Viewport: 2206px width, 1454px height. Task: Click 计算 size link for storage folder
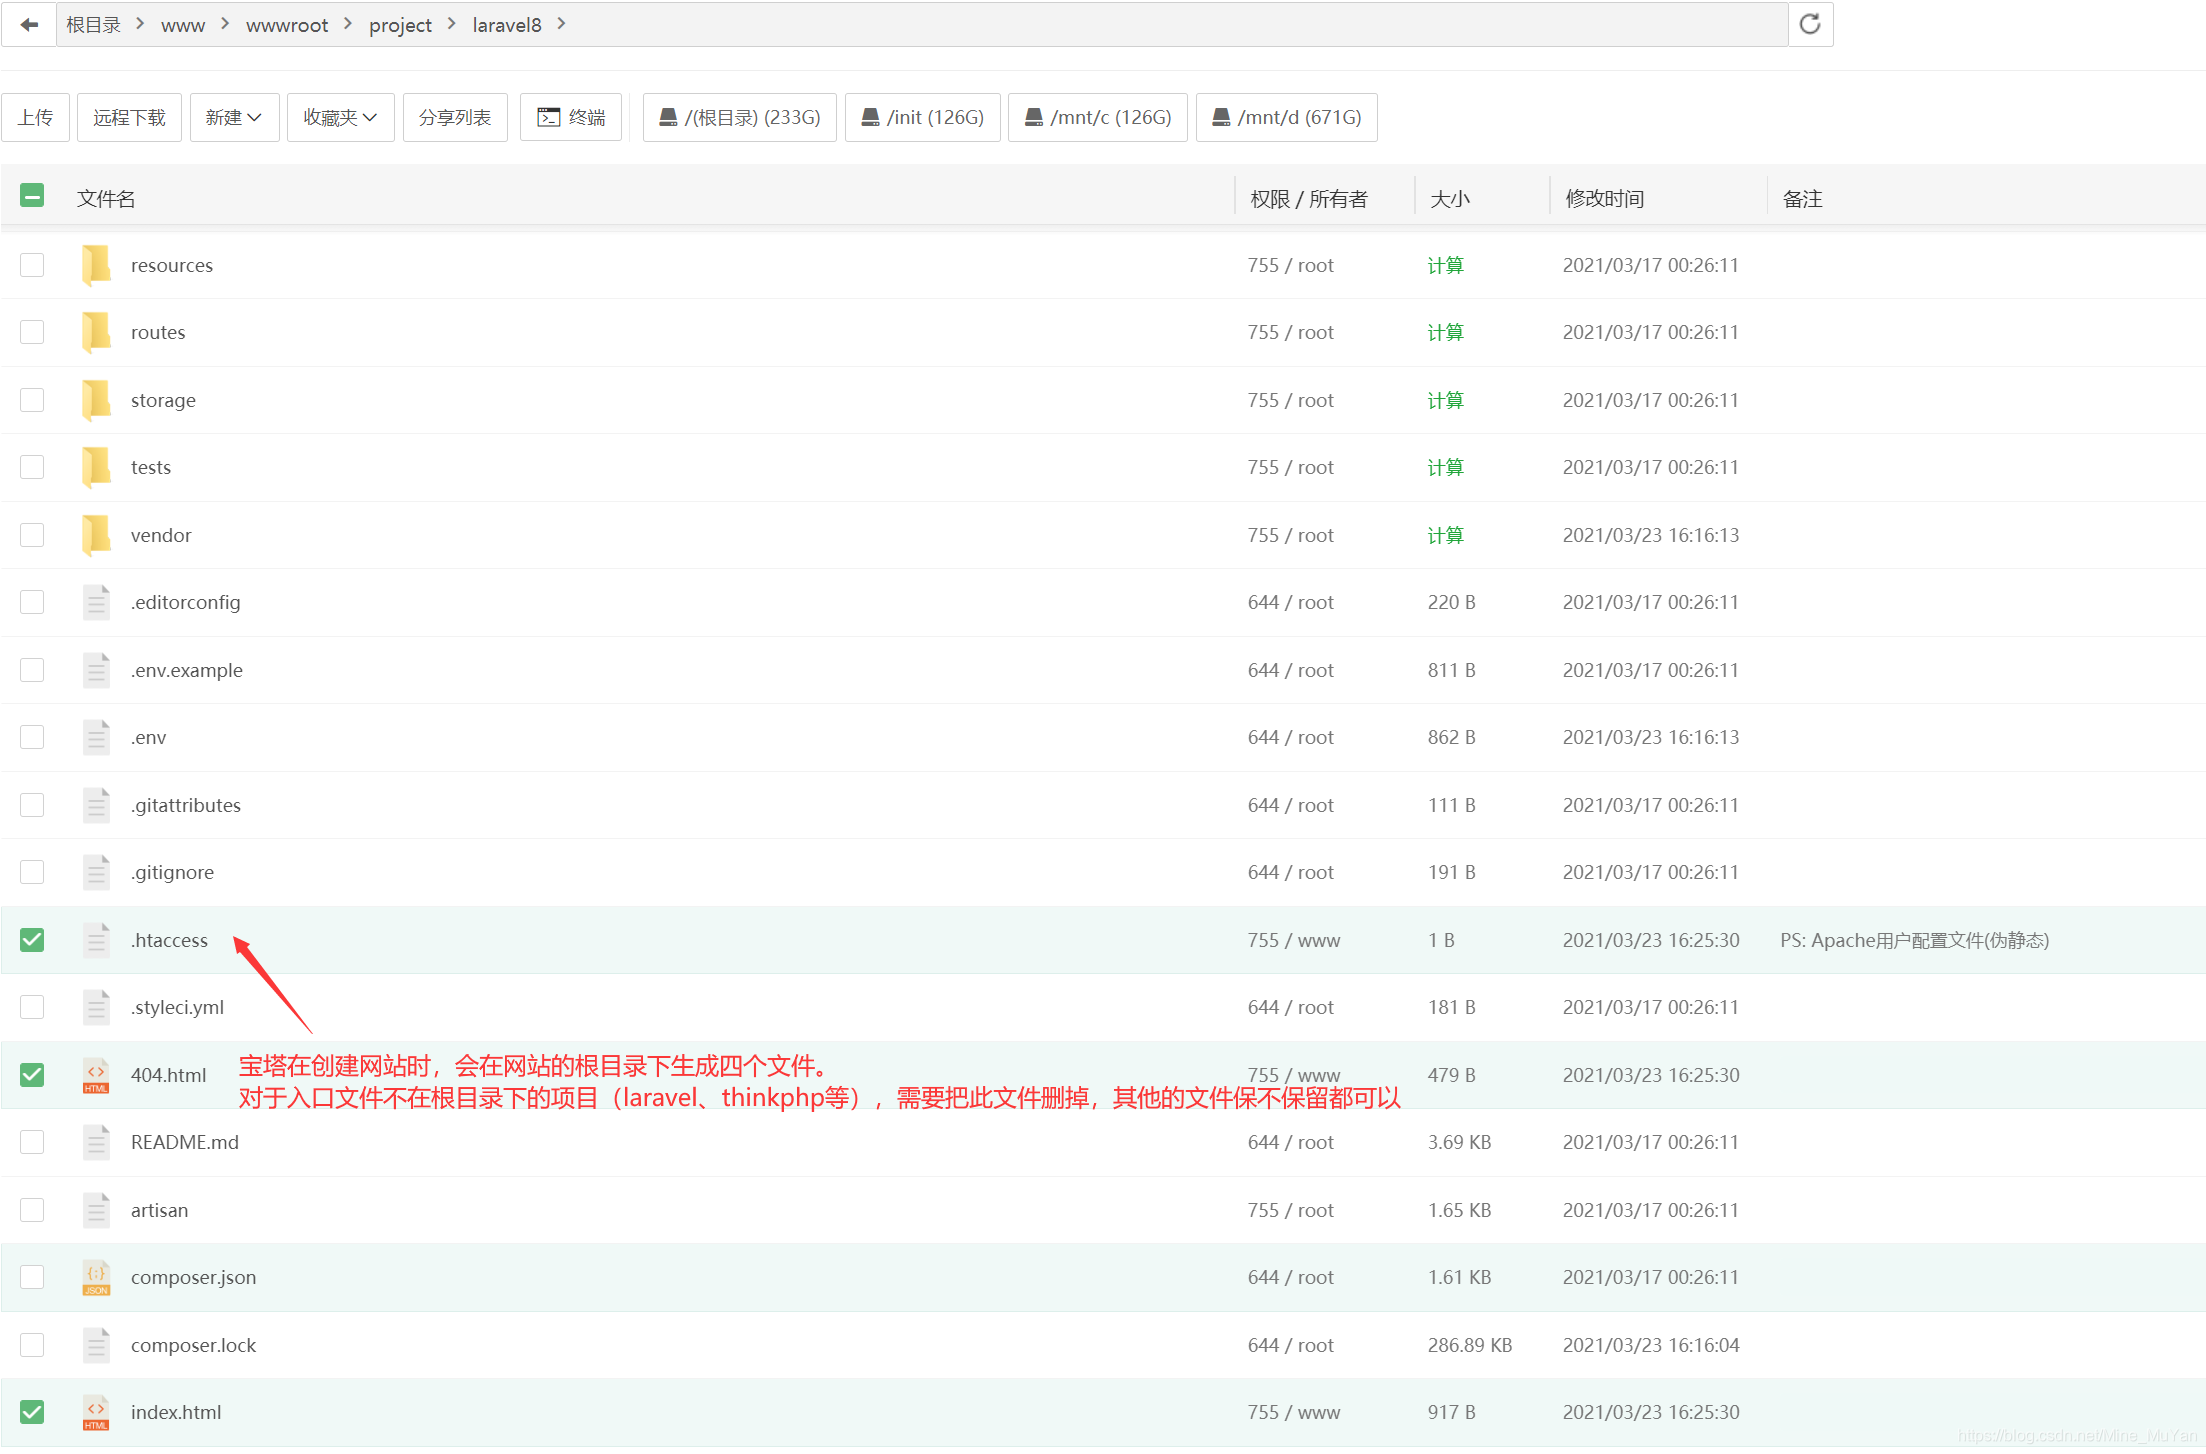point(1445,400)
